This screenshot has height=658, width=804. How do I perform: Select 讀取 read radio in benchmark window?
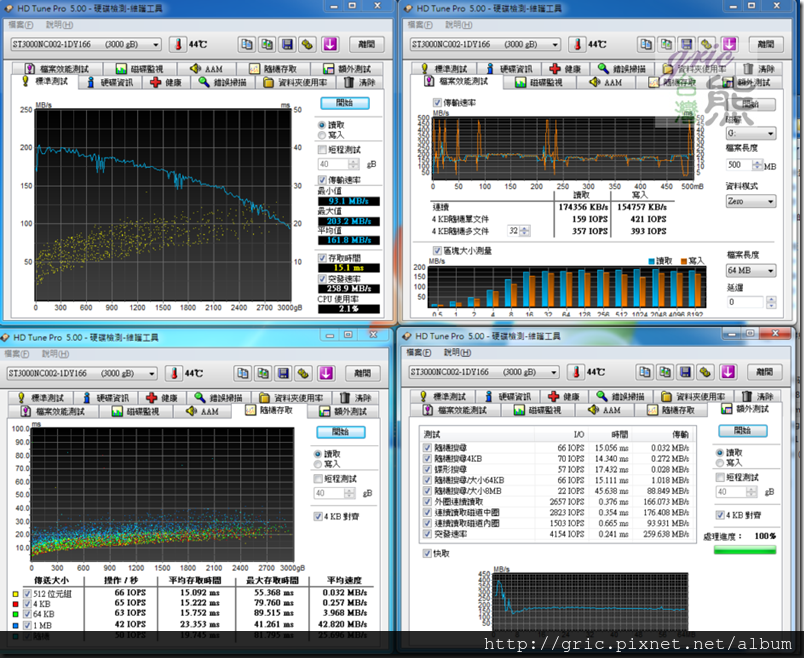(322, 125)
